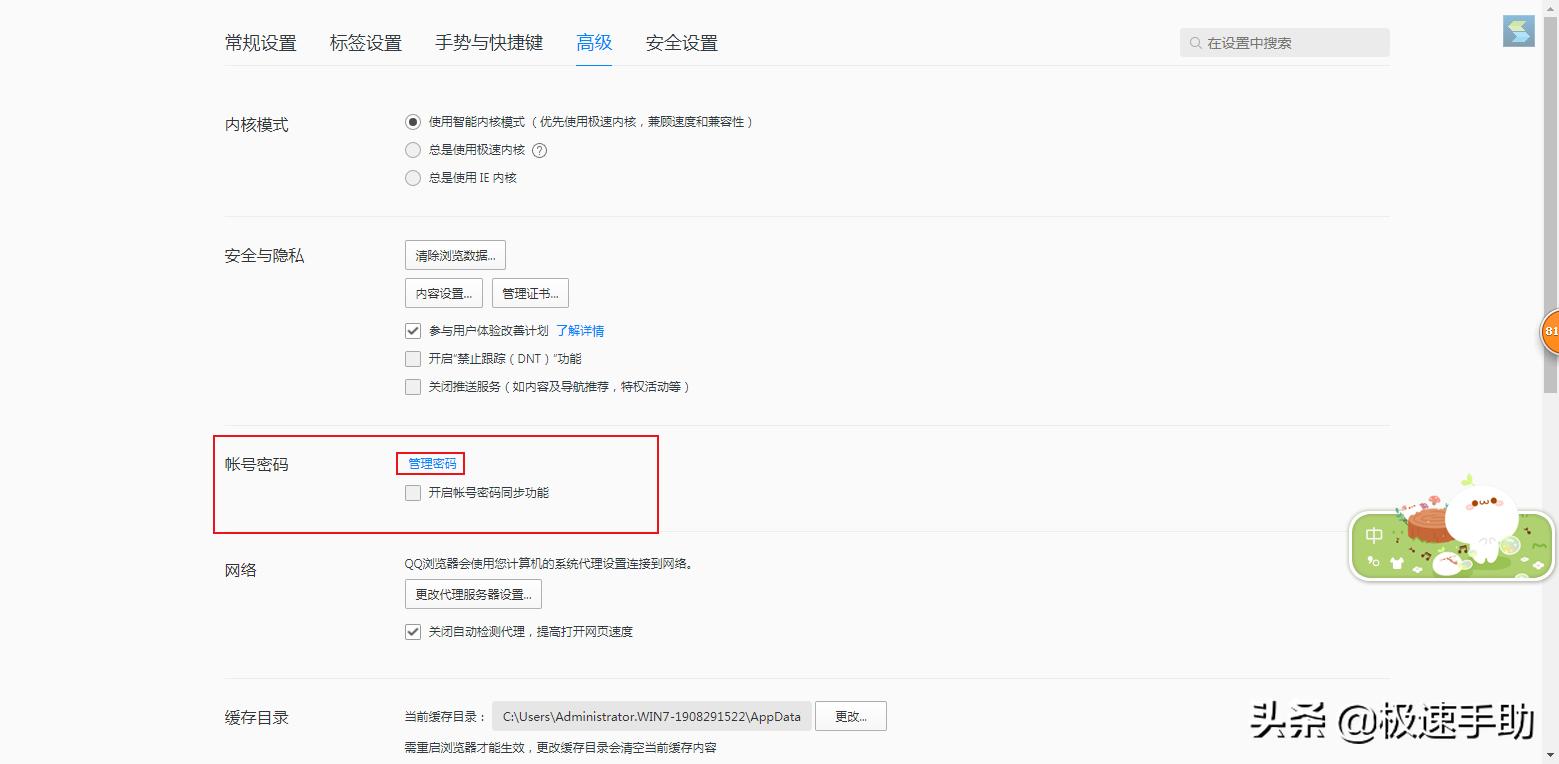Select the 总是使用 IE 内核 radio option
1559x764 pixels.
tap(412, 178)
